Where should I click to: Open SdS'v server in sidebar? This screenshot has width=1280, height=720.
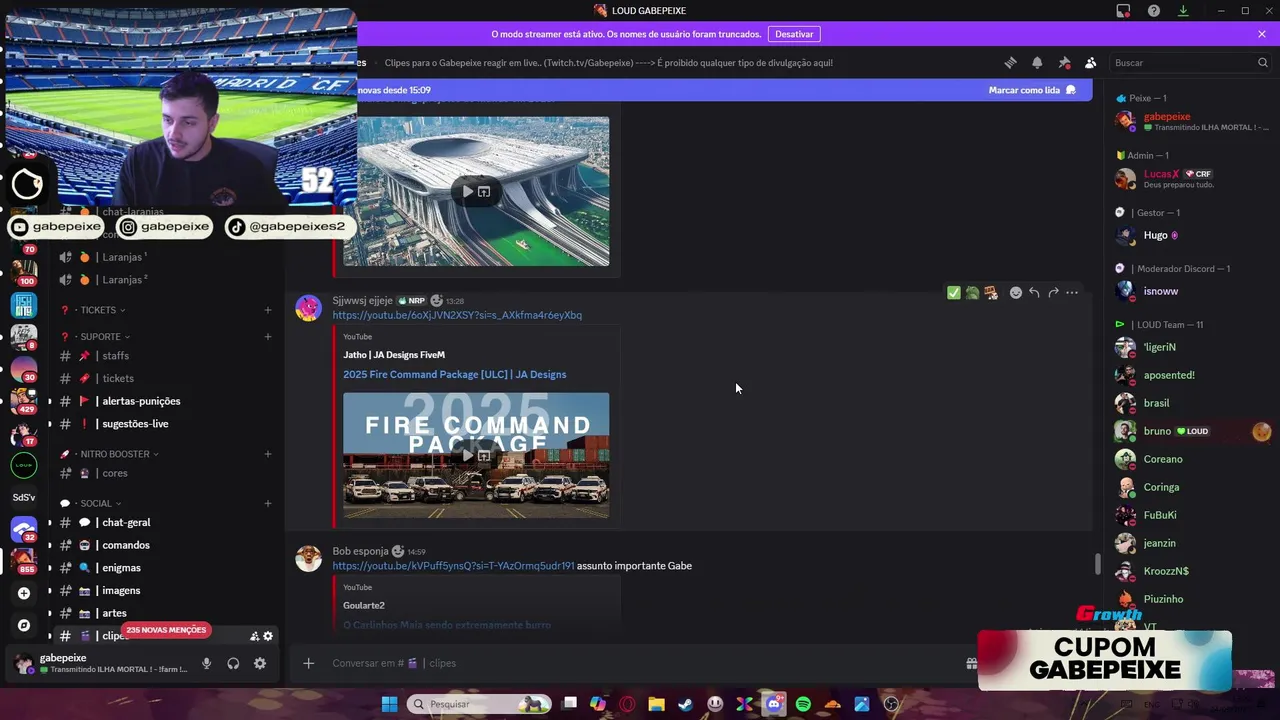(24, 497)
